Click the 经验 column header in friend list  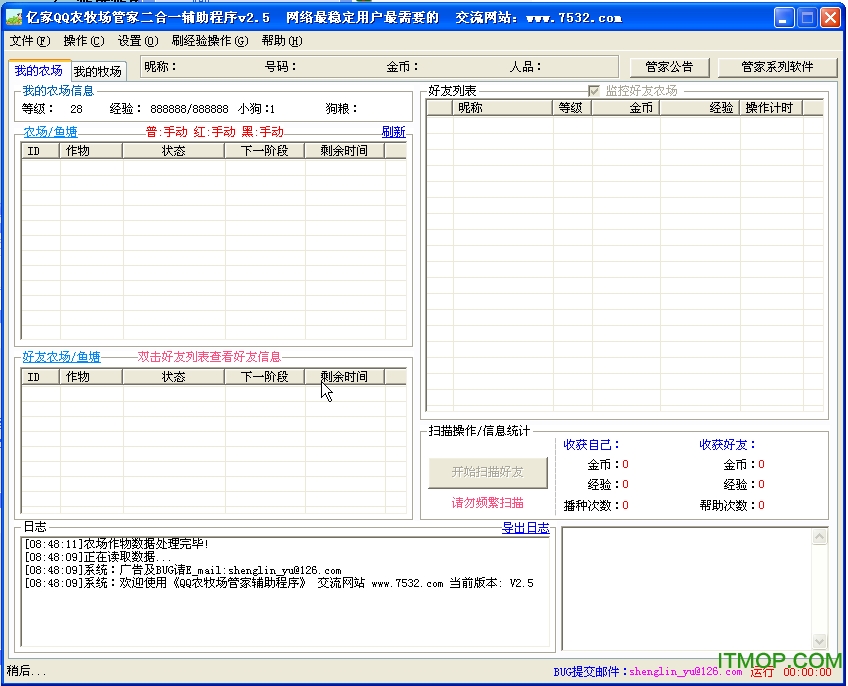pos(700,108)
